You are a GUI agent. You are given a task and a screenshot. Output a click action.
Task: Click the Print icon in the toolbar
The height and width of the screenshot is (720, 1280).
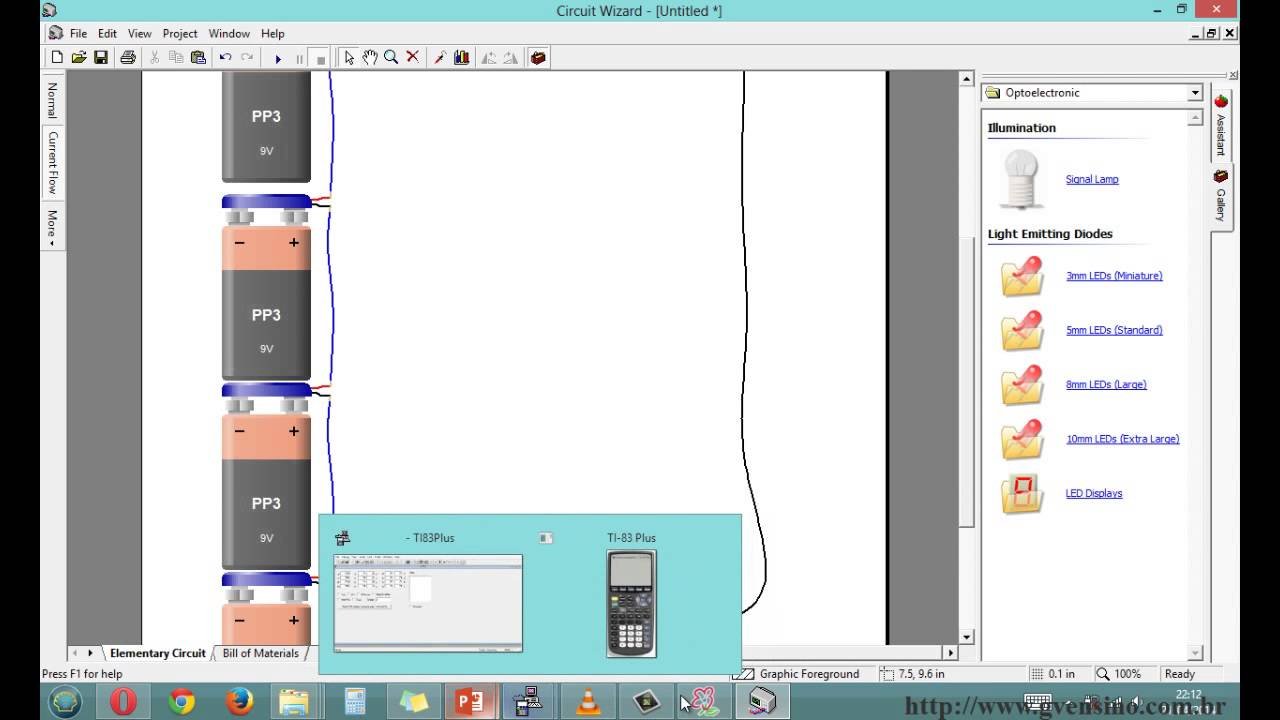(x=128, y=58)
